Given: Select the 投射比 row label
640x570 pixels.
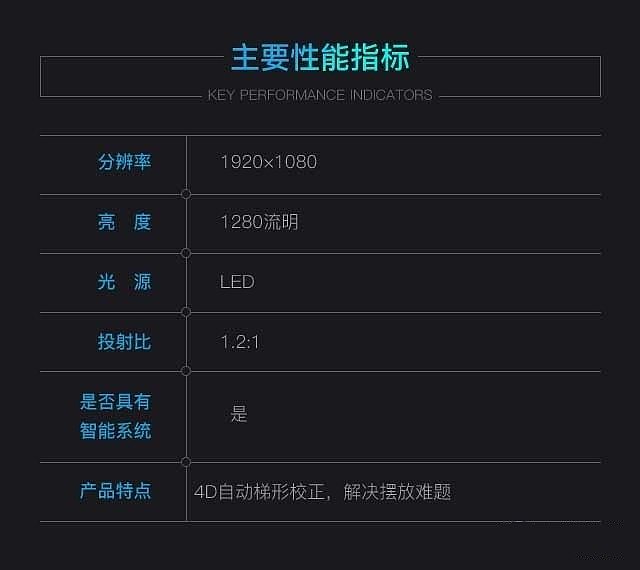Looking at the screenshot, I should coord(124,342).
